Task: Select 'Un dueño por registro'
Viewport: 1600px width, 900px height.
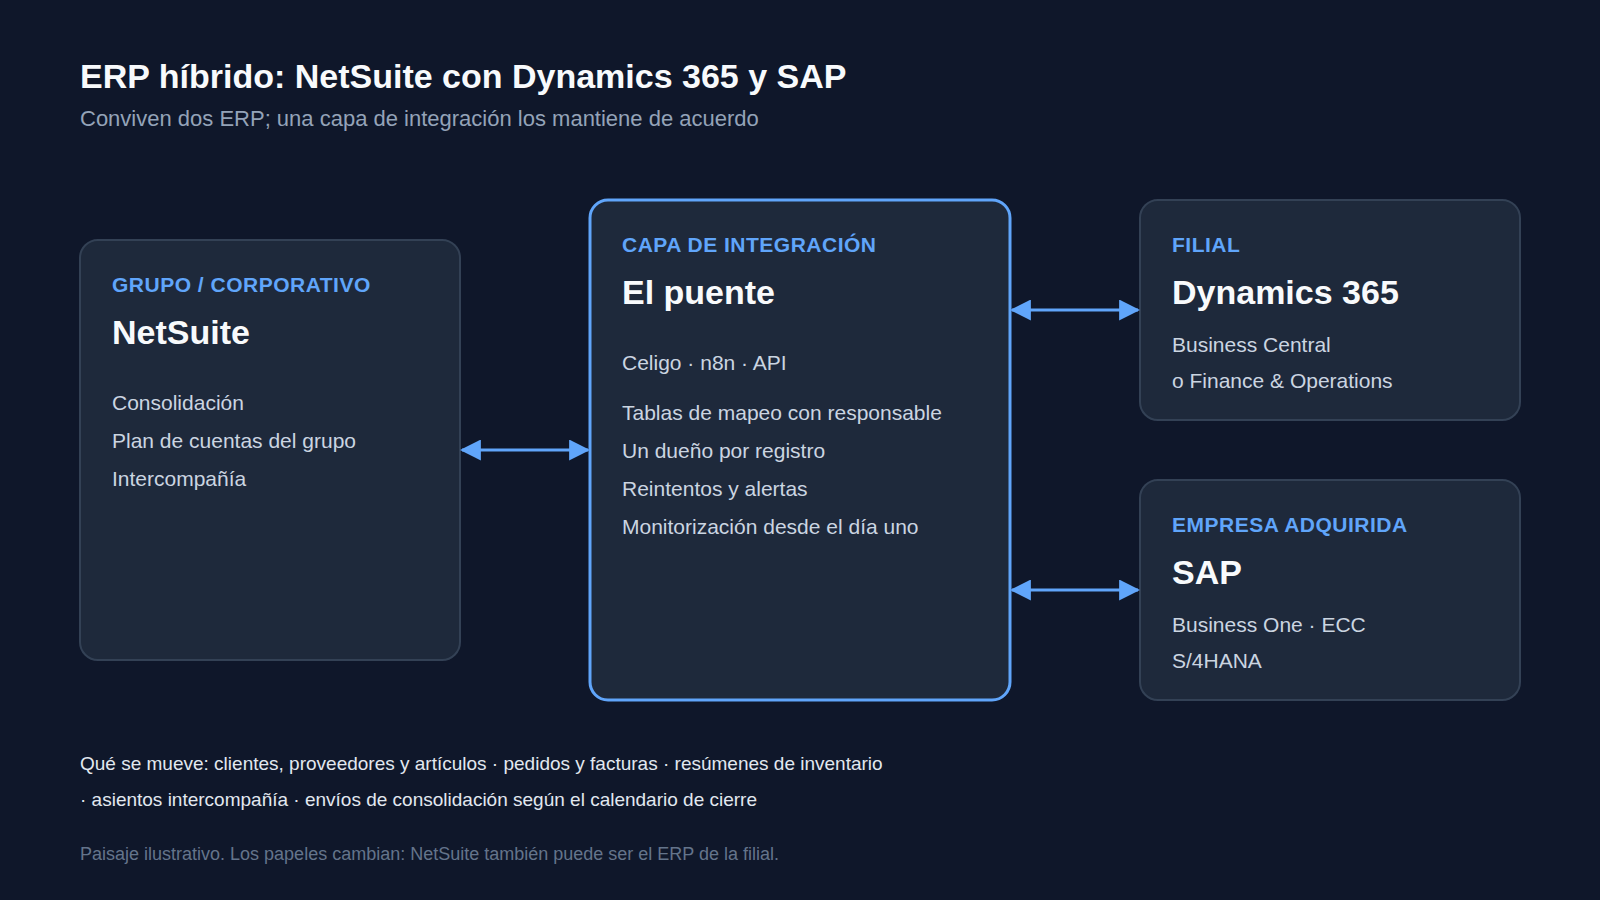Action: [x=724, y=451]
